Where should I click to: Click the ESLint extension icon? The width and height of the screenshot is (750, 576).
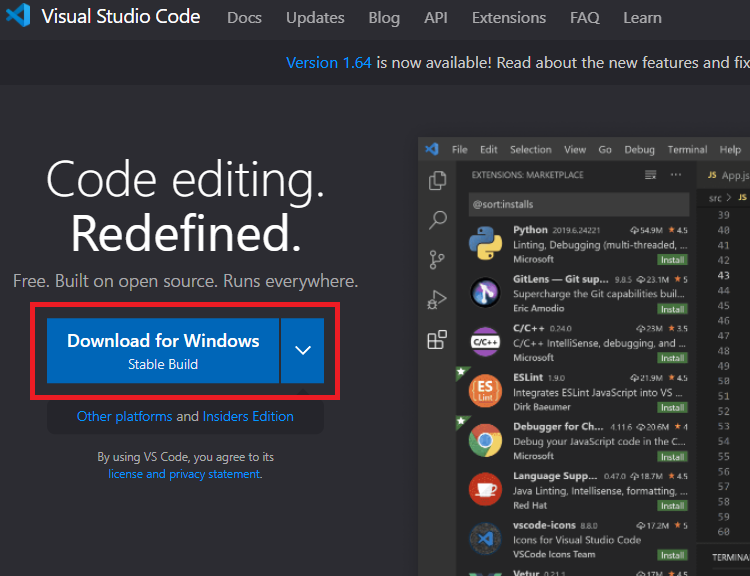[x=485, y=391]
